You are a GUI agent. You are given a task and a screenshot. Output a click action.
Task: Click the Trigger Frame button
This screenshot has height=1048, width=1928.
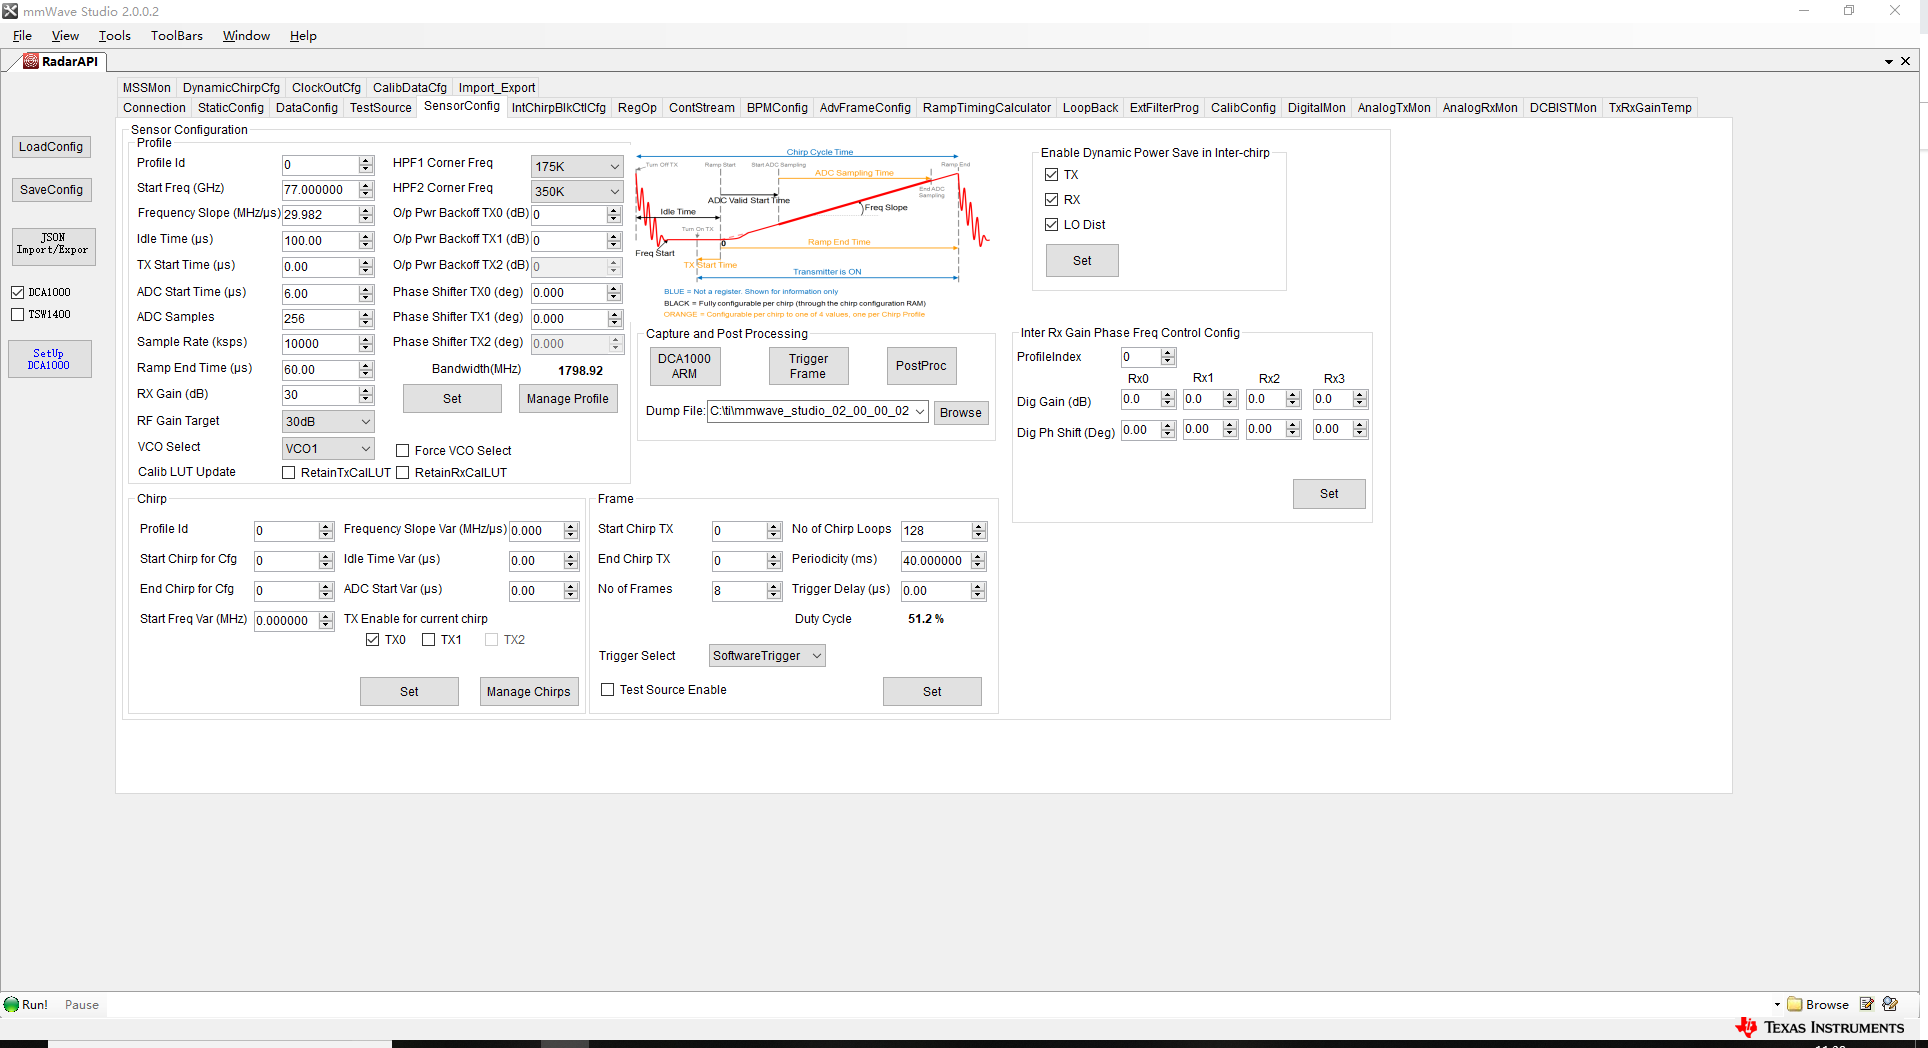pos(808,366)
